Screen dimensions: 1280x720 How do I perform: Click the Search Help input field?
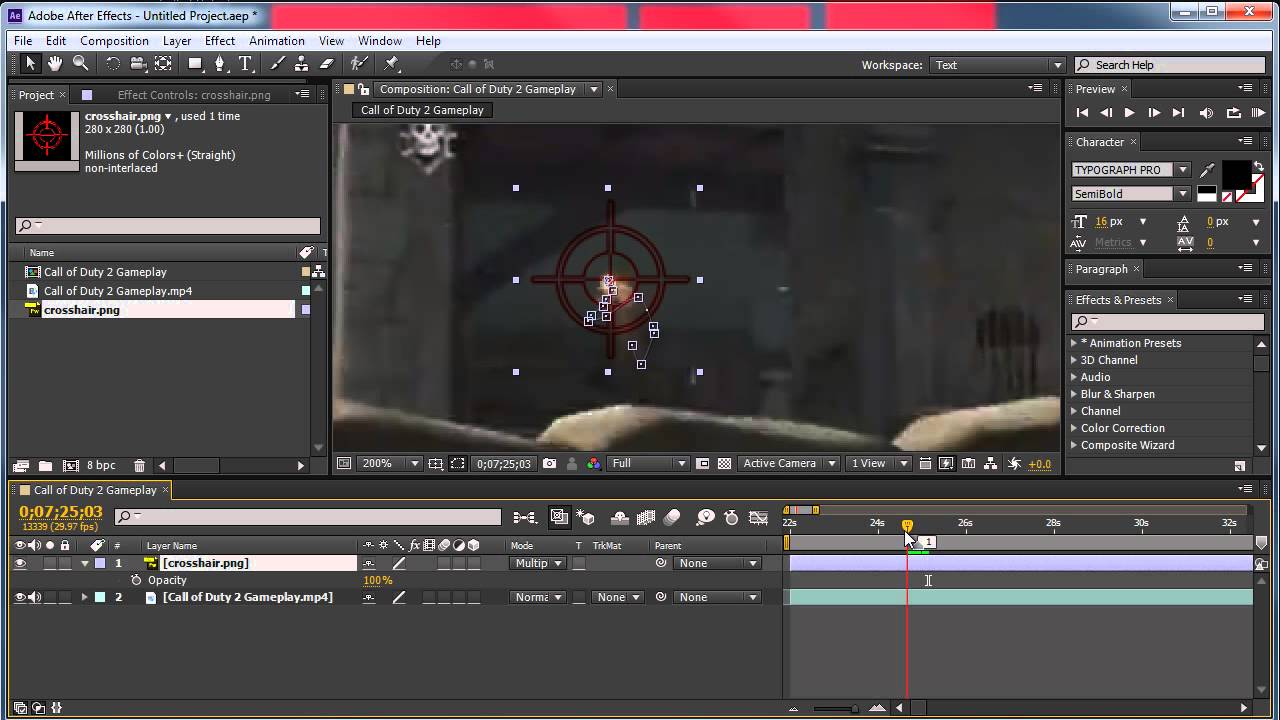point(1171,65)
